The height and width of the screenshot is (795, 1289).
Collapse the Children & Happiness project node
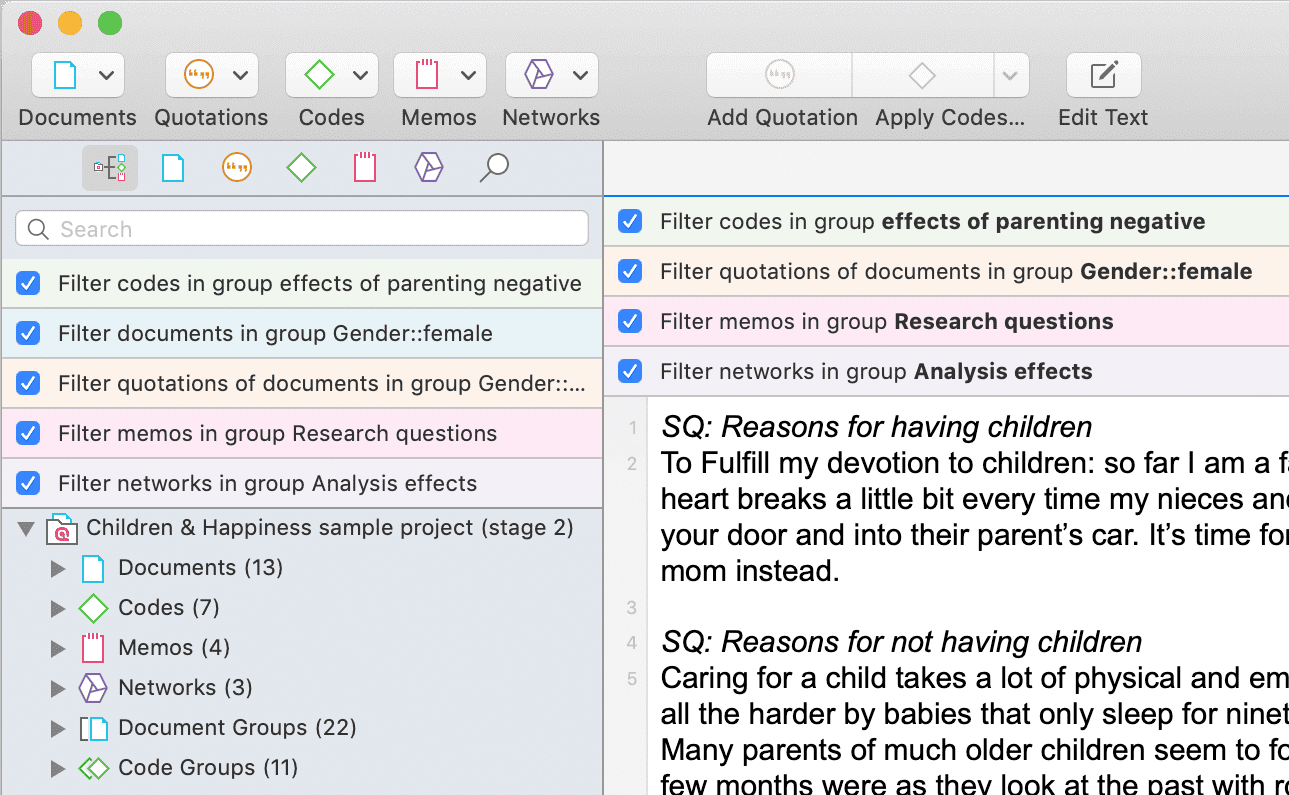click(x=26, y=529)
